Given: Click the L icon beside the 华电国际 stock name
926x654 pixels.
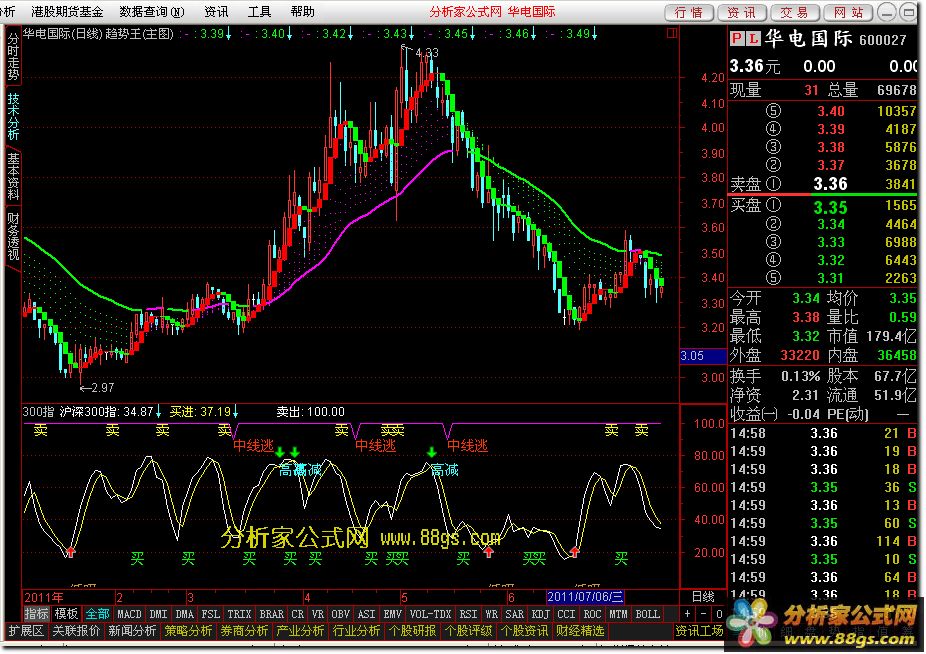Looking at the screenshot, I should click(x=752, y=39).
